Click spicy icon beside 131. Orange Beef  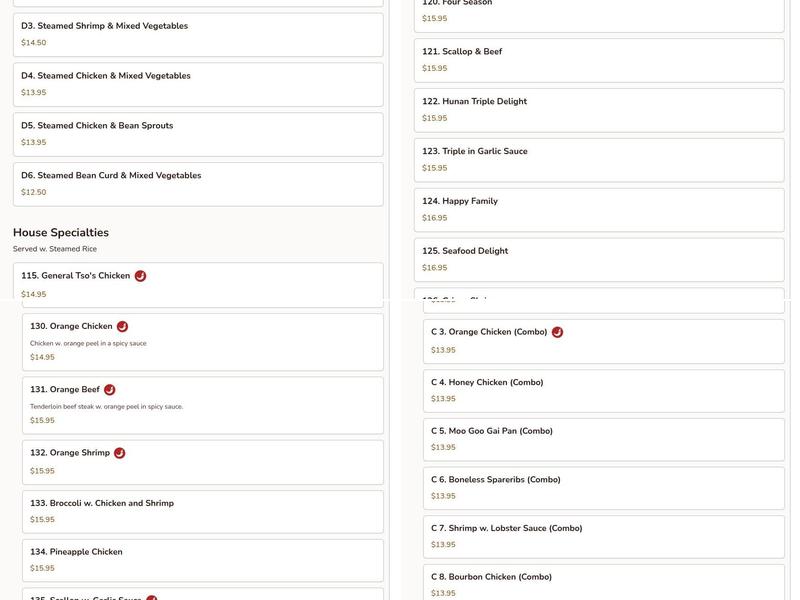point(109,390)
